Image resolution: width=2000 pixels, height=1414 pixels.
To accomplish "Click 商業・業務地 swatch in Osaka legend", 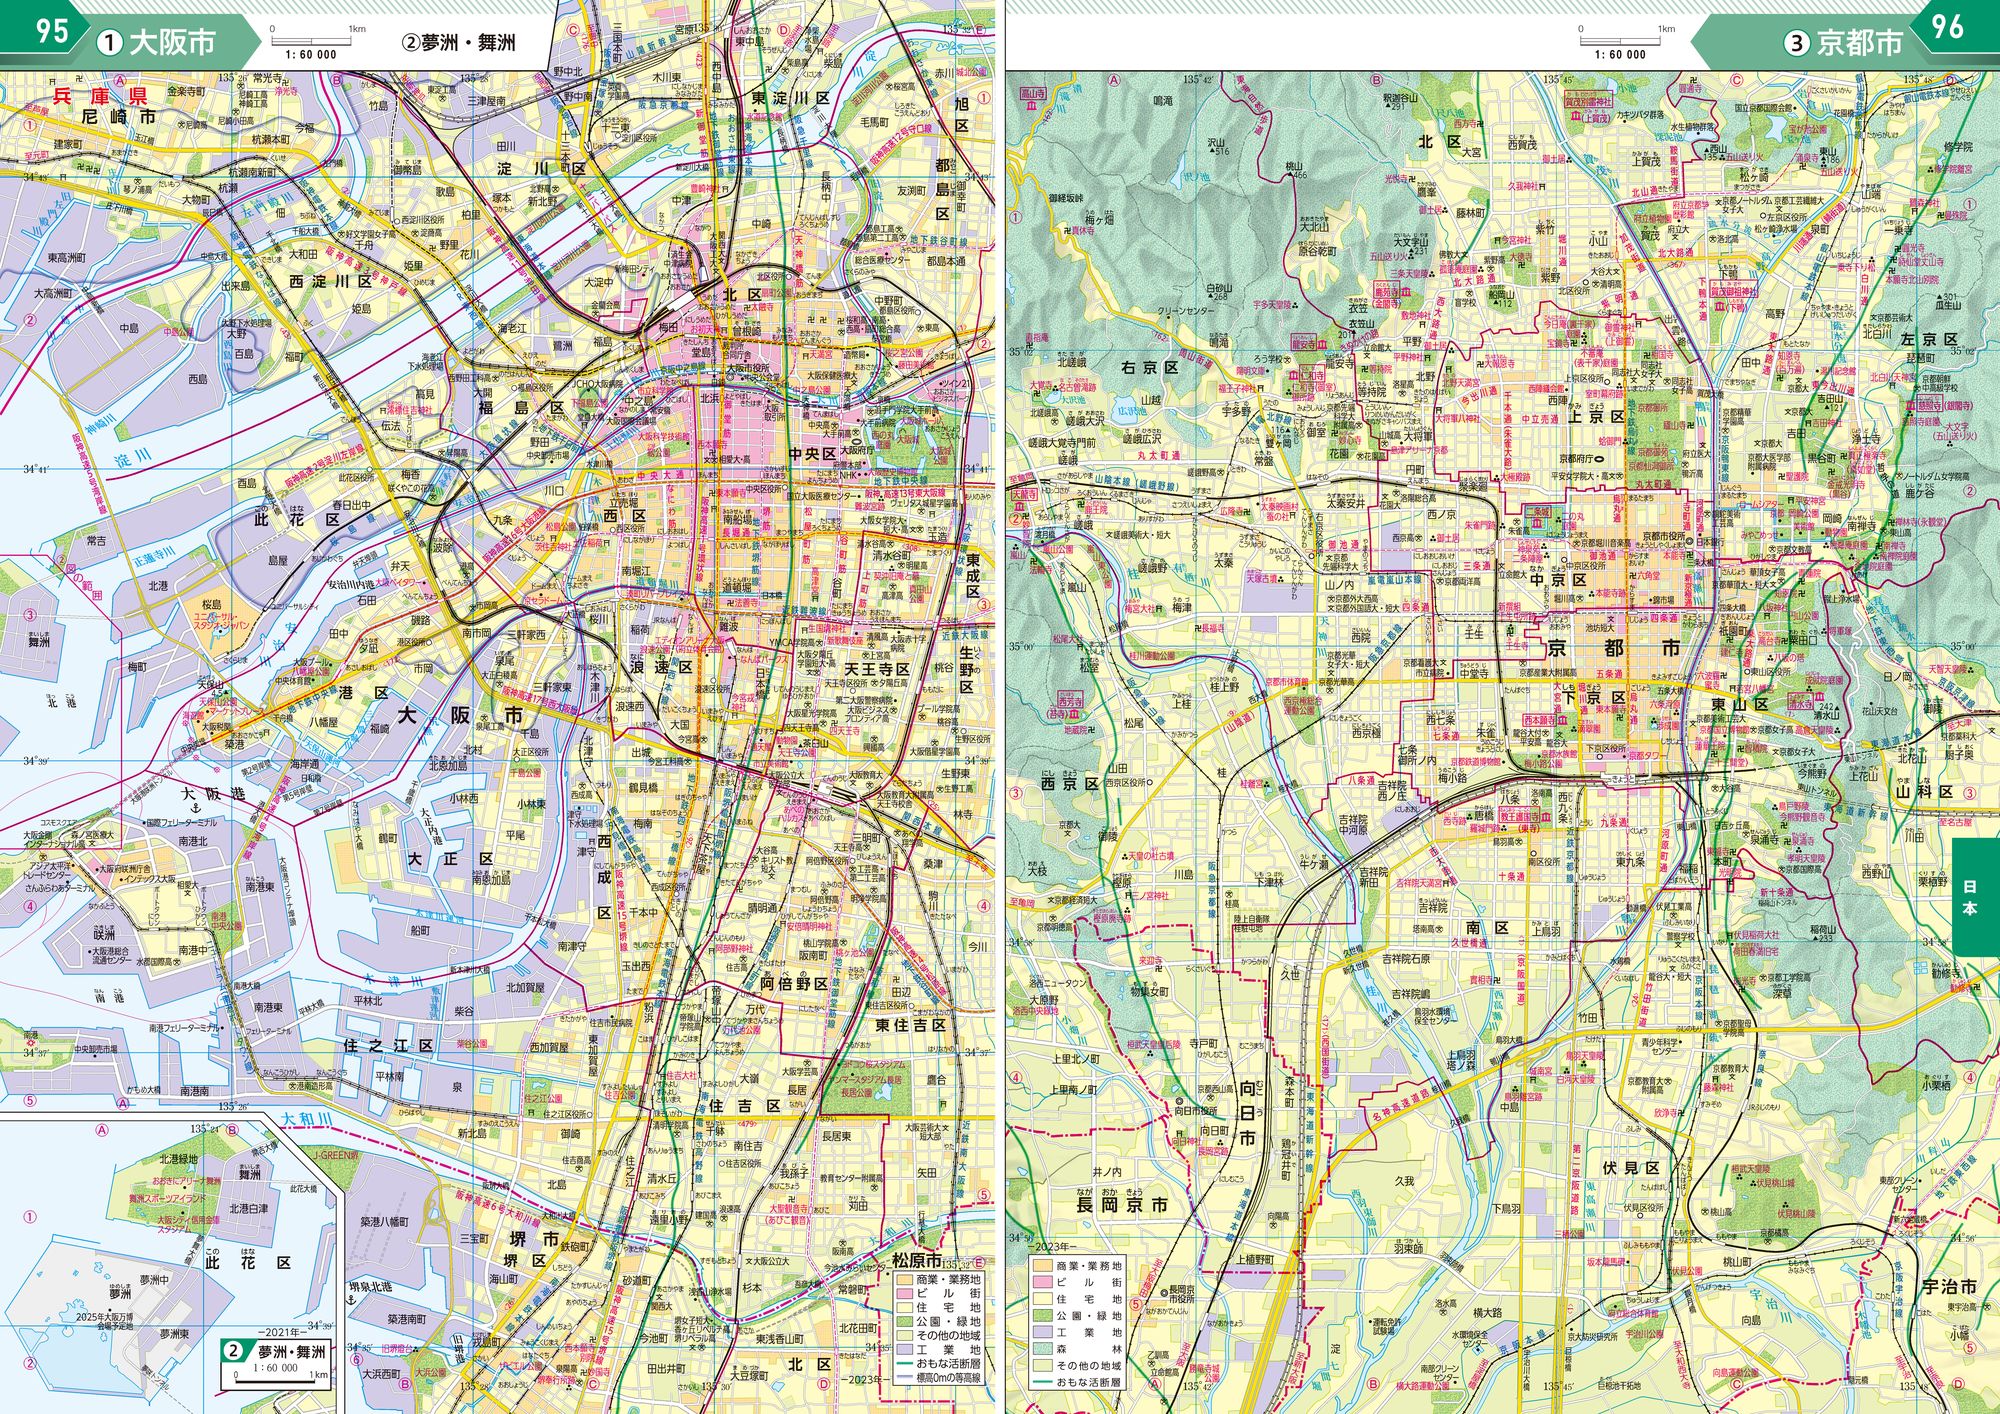I will [x=904, y=1279].
